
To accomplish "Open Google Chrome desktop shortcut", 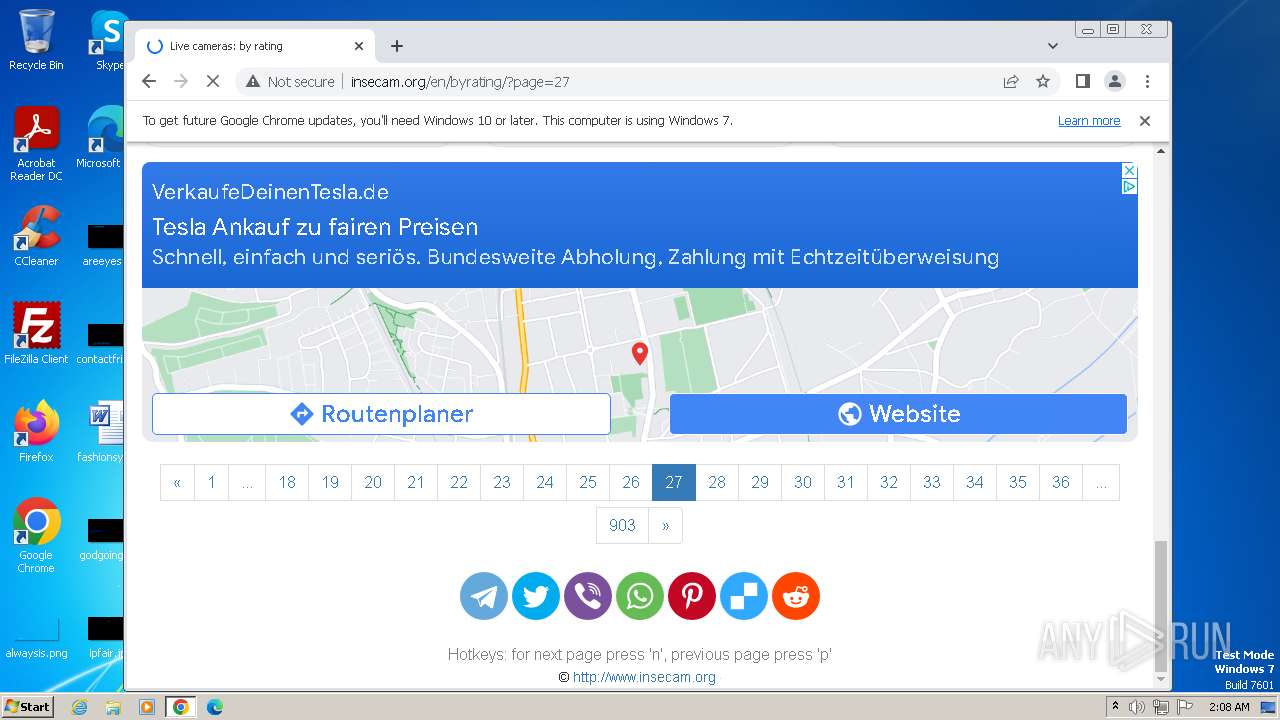I will [x=36, y=535].
